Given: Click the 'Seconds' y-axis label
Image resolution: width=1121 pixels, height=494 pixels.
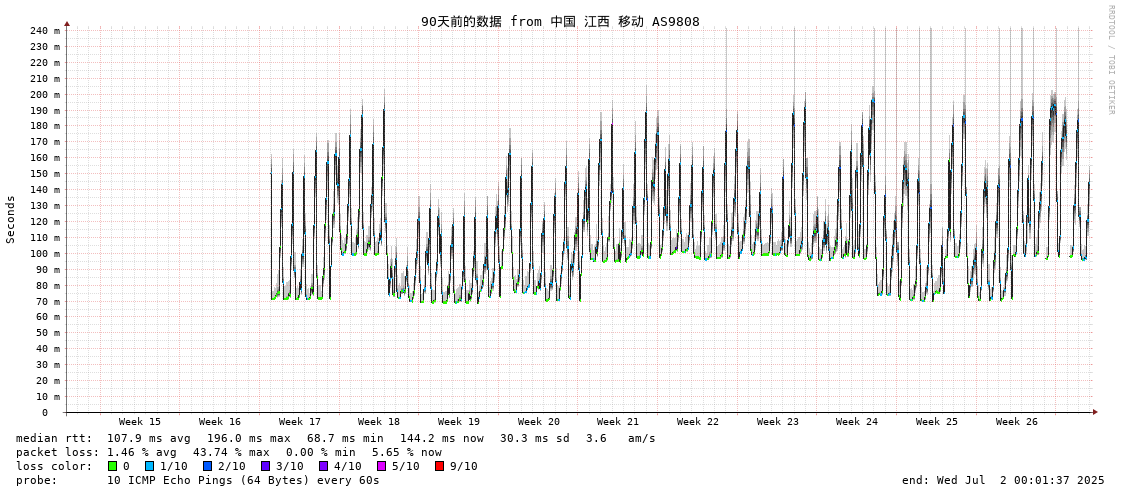Looking at the screenshot, I should click(x=11, y=219).
